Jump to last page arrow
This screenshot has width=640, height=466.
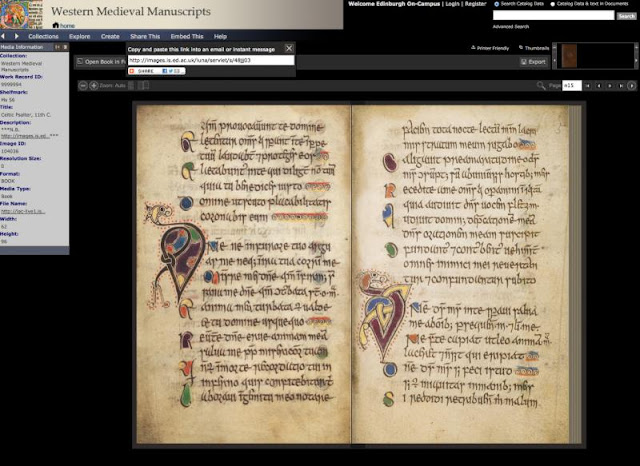click(x=621, y=86)
